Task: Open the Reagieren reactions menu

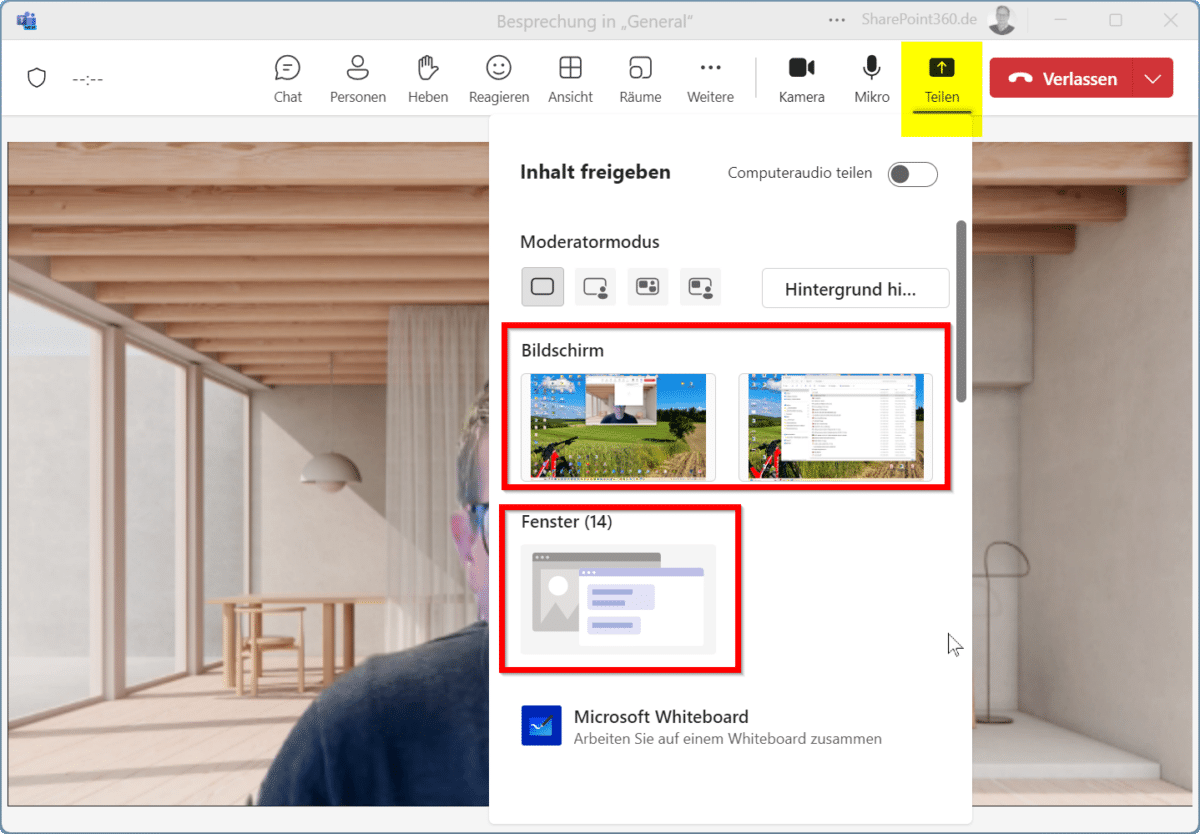Action: 499,79
